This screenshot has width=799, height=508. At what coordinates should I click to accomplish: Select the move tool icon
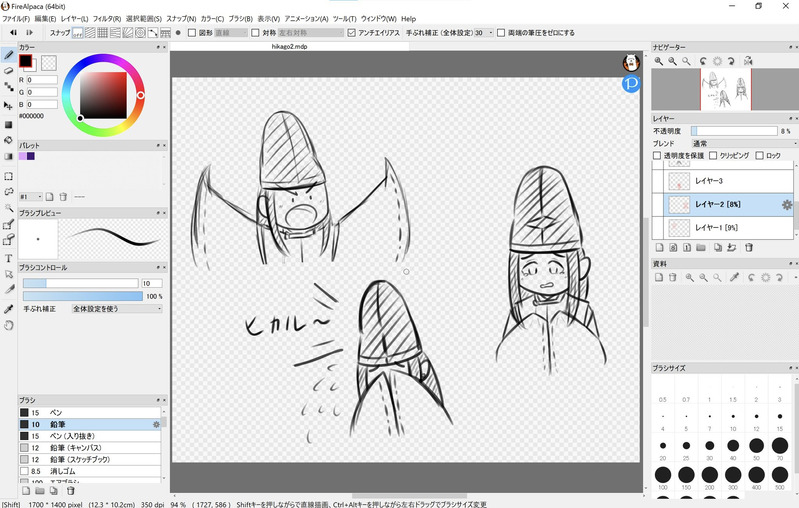tap(8, 105)
